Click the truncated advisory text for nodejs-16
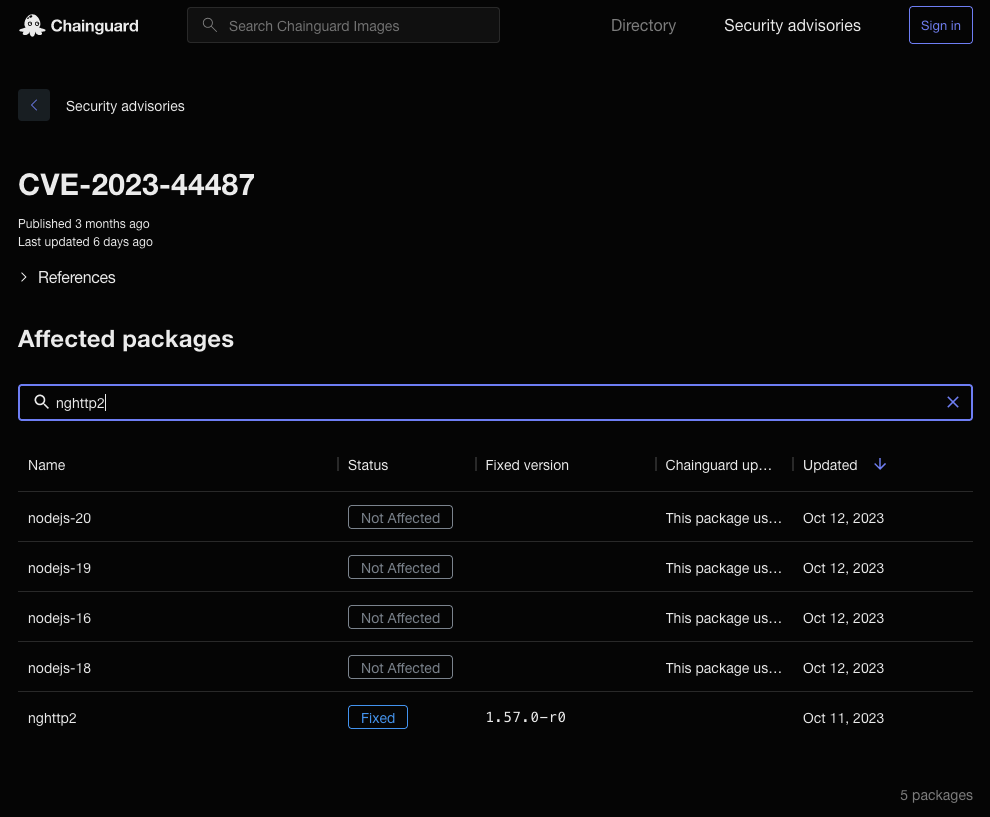 click(x=724, y=617)
